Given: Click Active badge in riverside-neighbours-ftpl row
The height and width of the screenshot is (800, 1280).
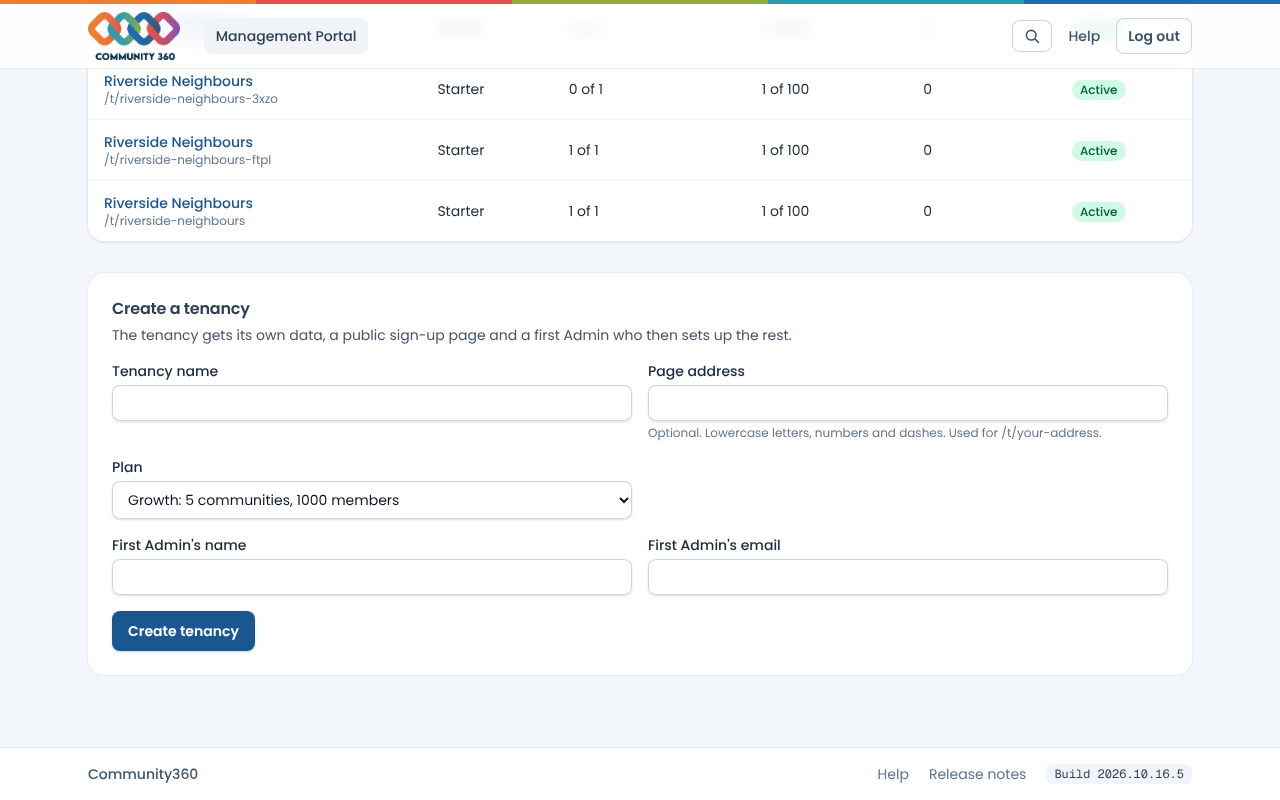Looking at the screenshot, I should 1099,151.
